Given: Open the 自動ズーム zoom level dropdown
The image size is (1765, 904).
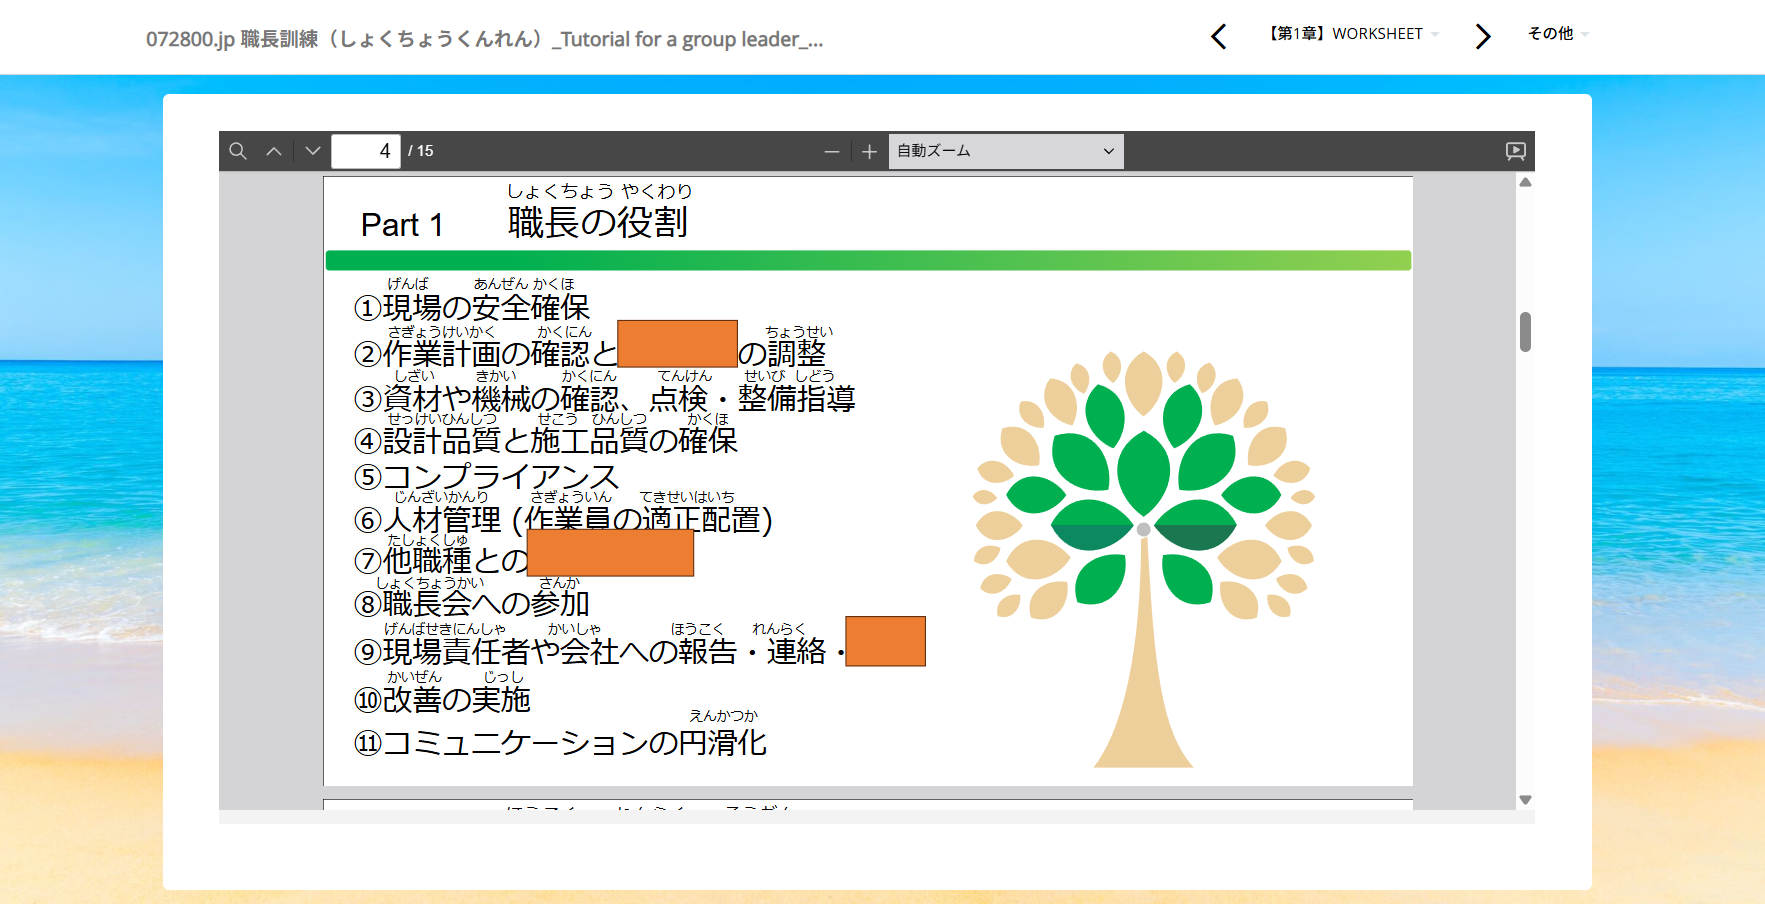Looking at the screenshot, I should click(x=1005, y=151).
